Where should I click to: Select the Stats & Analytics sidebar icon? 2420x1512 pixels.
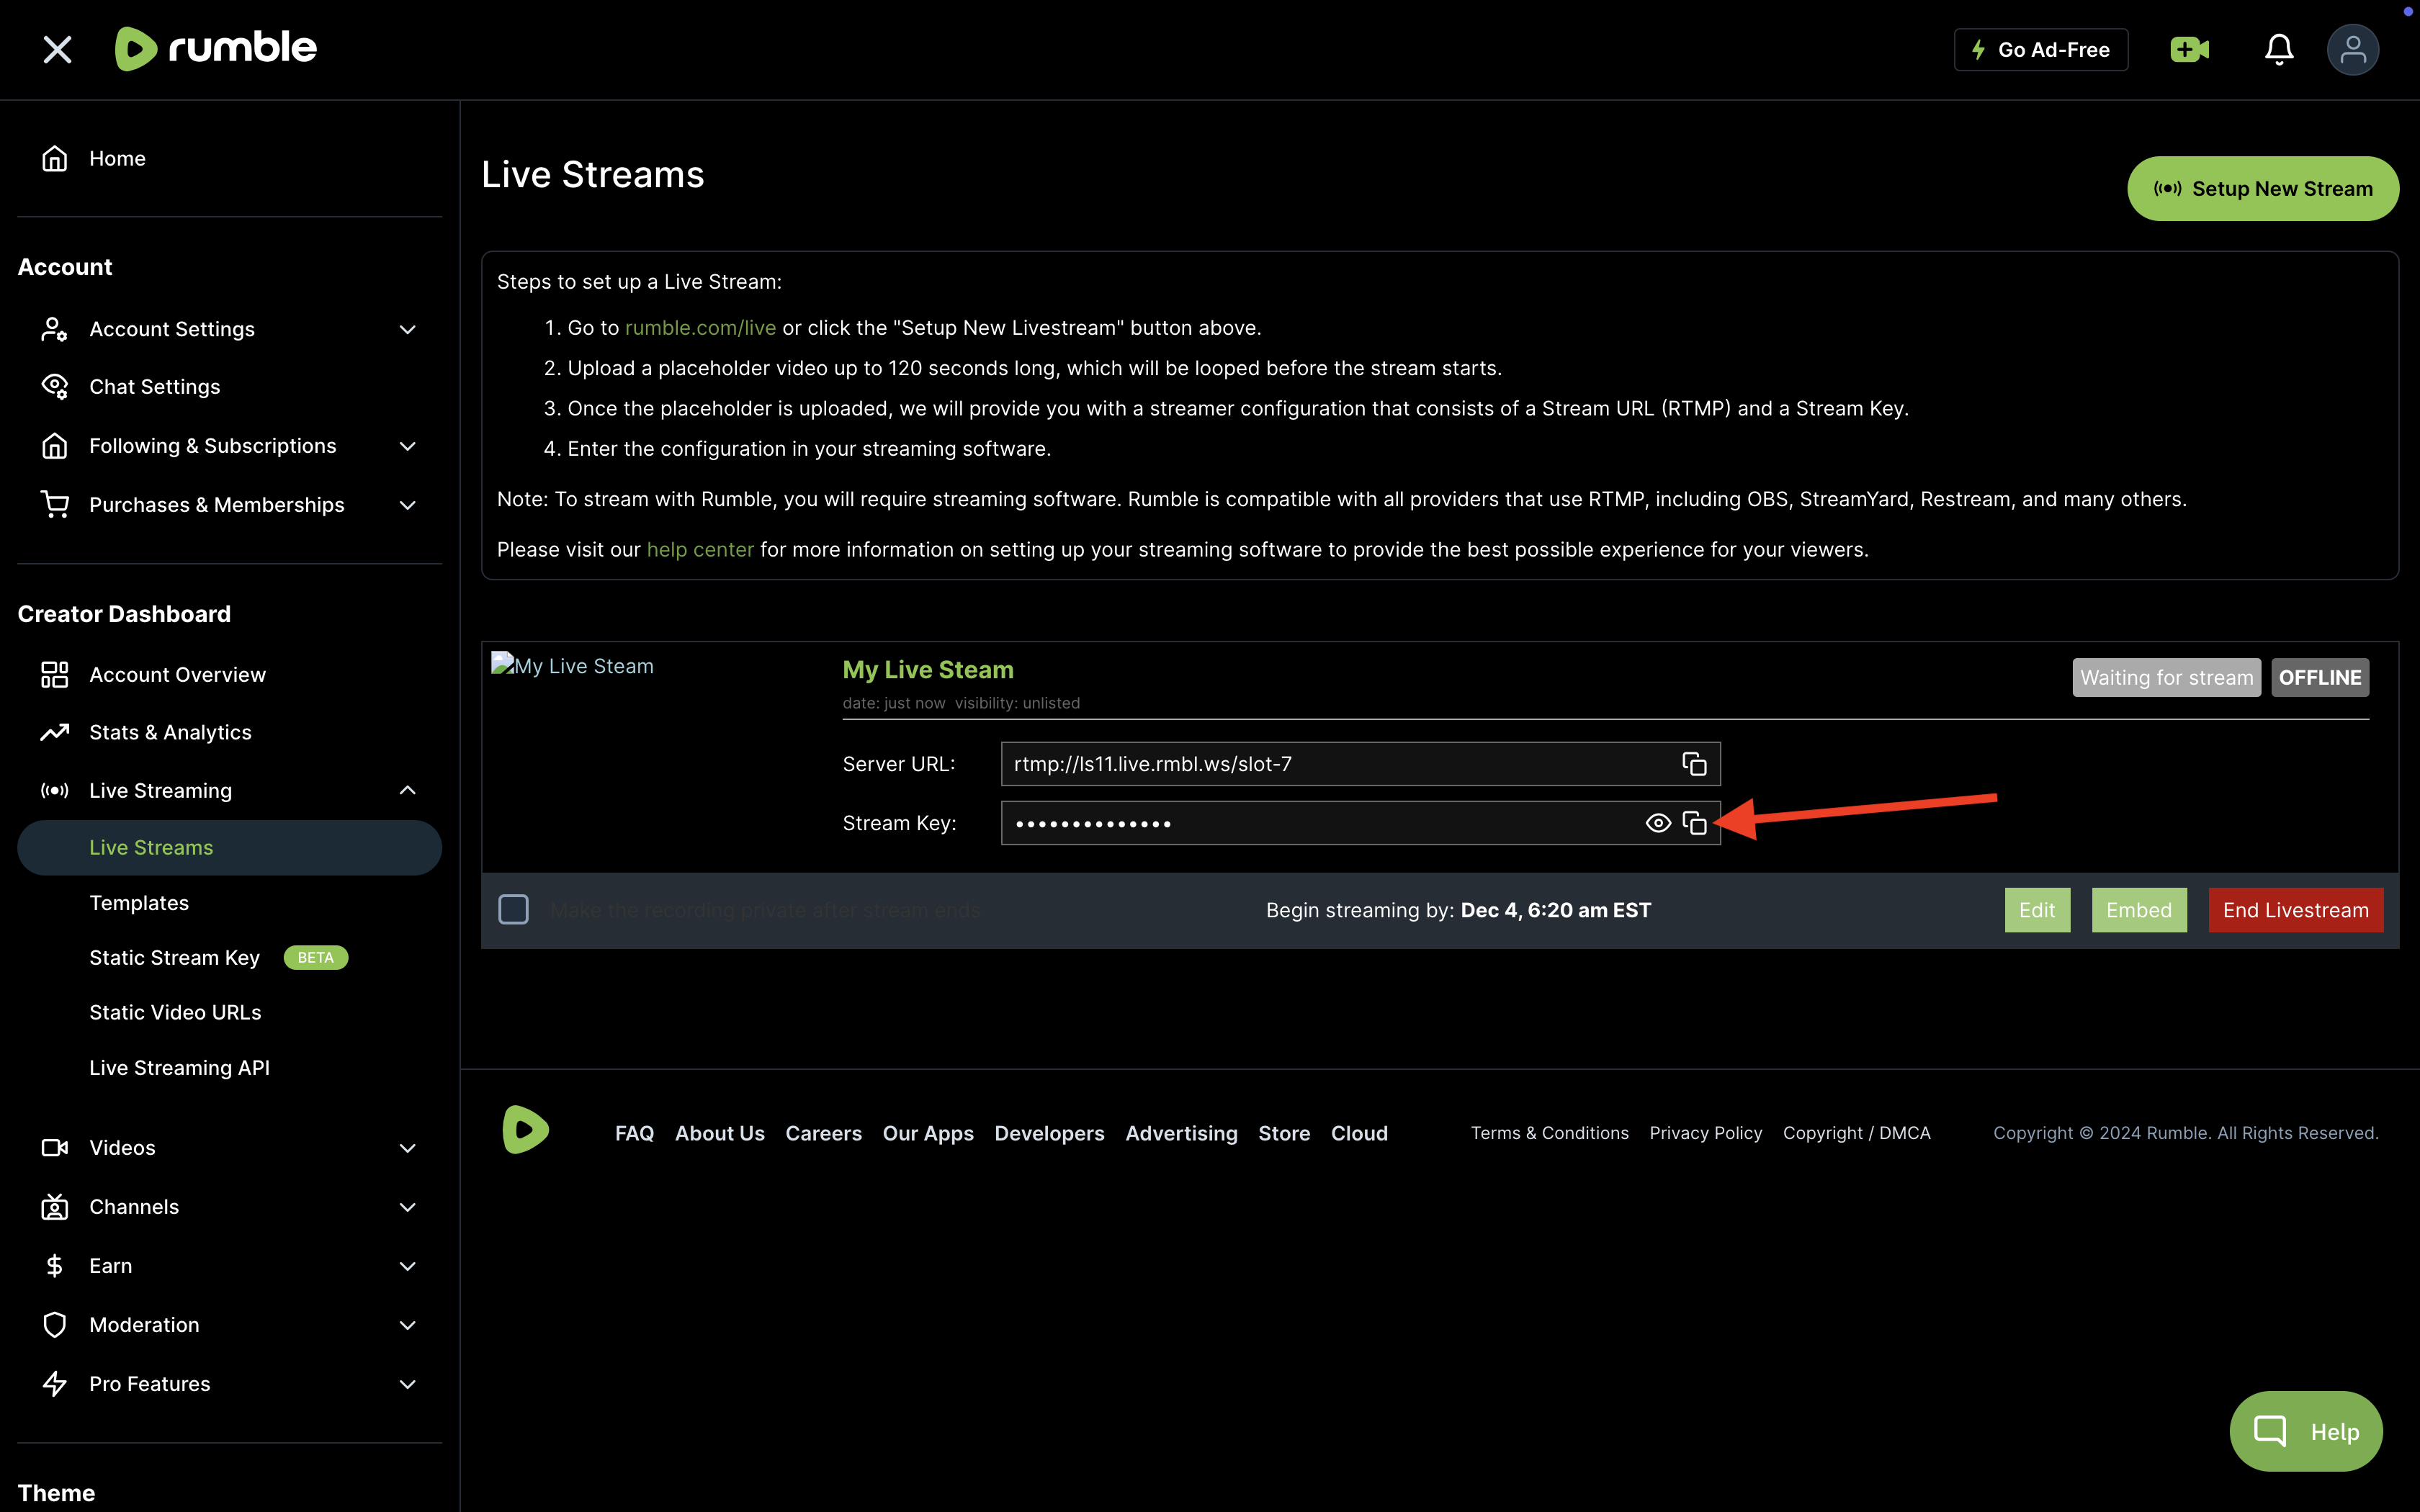(55, 732)
